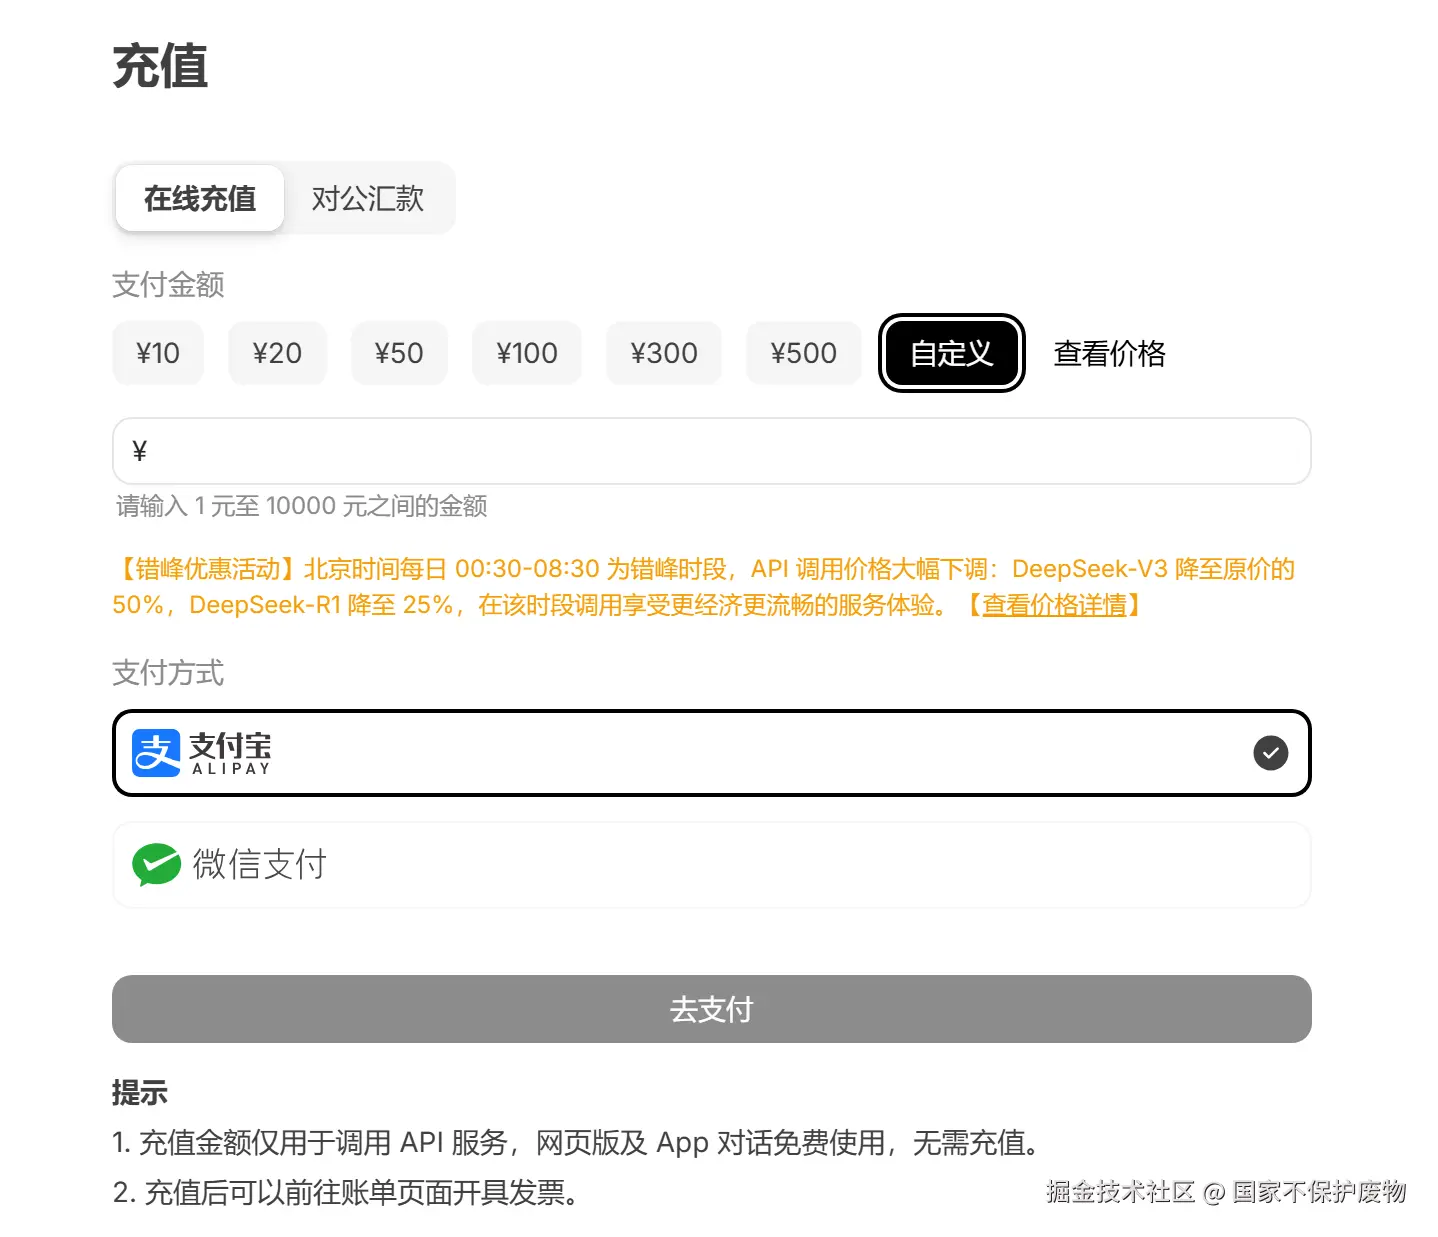
Task: Pick the ¥100 recharge amount
Action: tap(527, 353)
